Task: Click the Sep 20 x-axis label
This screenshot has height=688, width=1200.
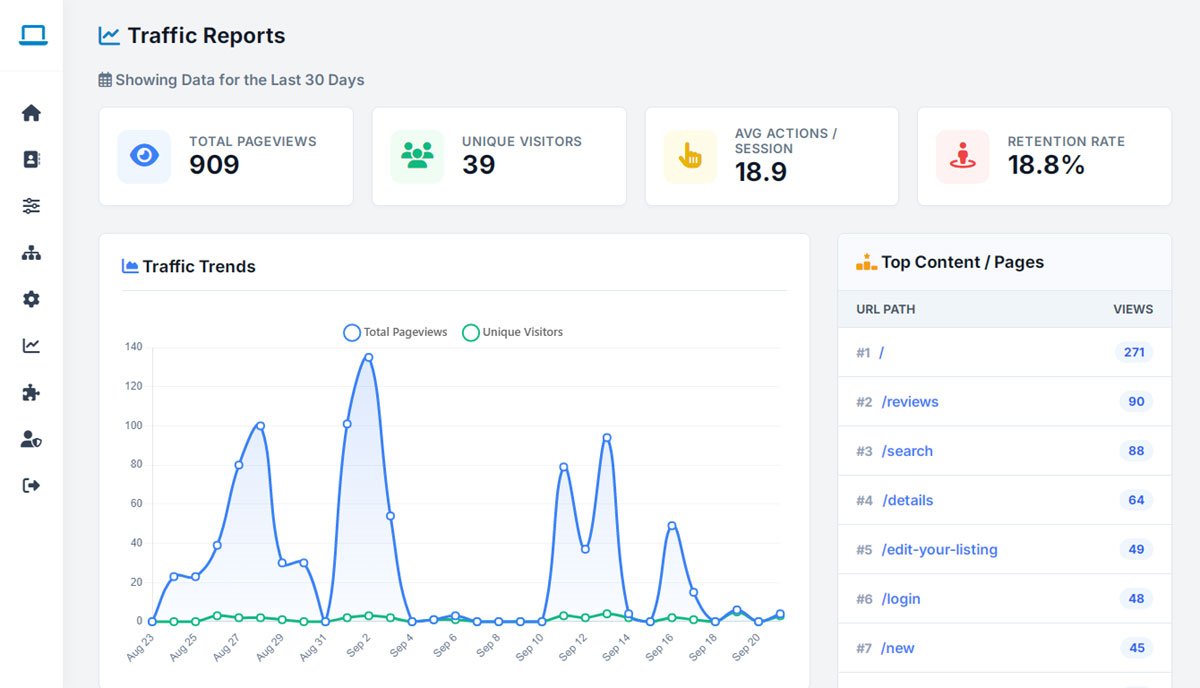Action: point(746,647)
